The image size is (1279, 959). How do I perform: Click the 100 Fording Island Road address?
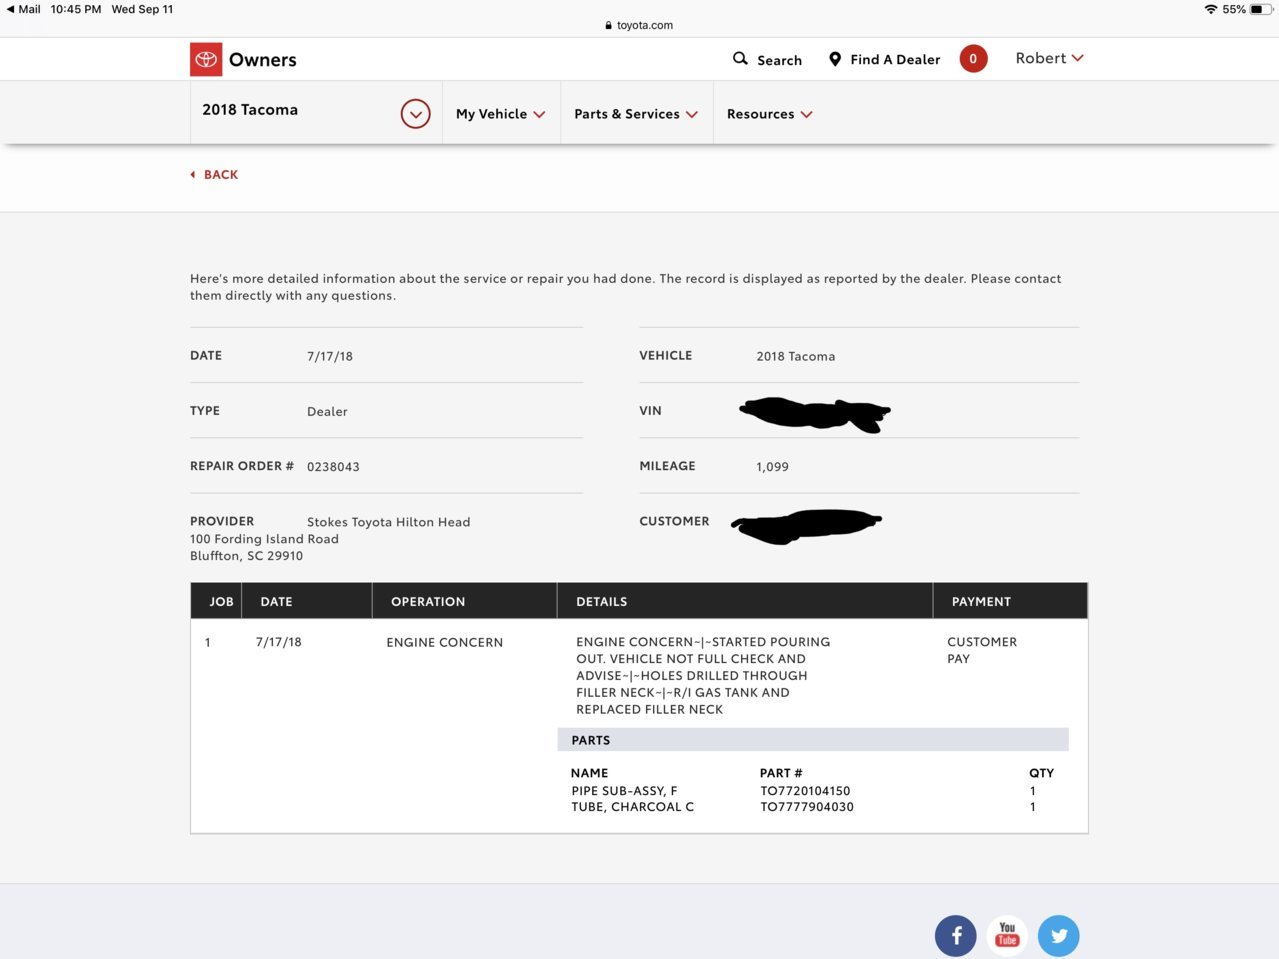click(x=264, y=539)
